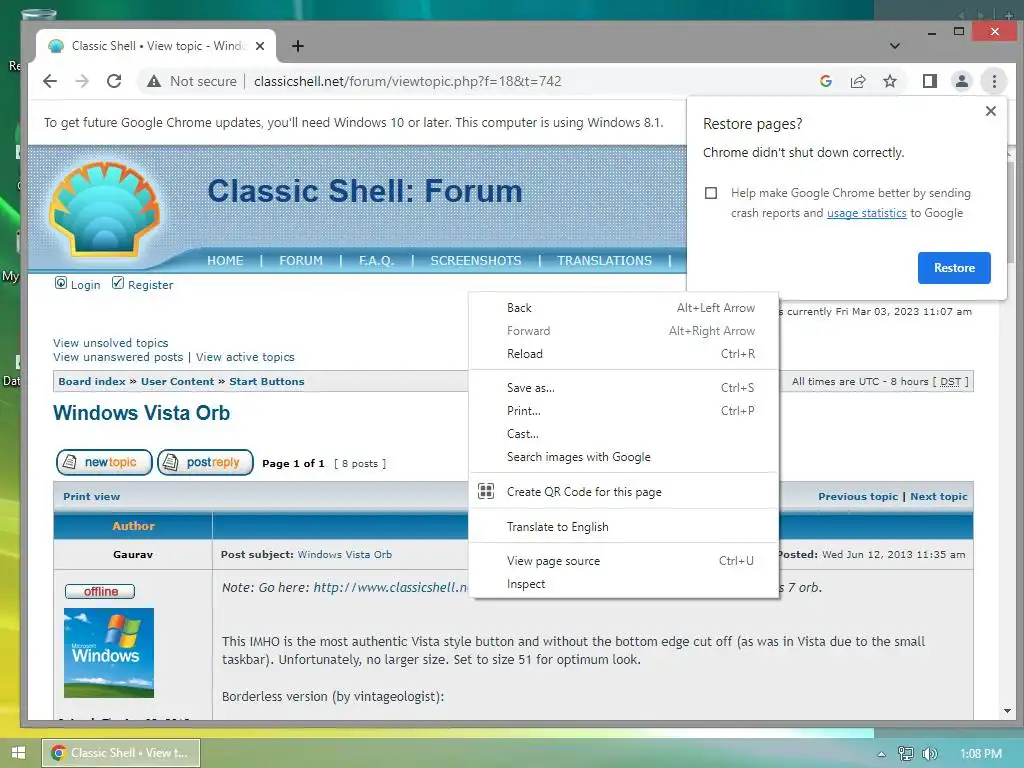Bookmark the page with the star icon
1024x768 pixels.
point(889,81)
